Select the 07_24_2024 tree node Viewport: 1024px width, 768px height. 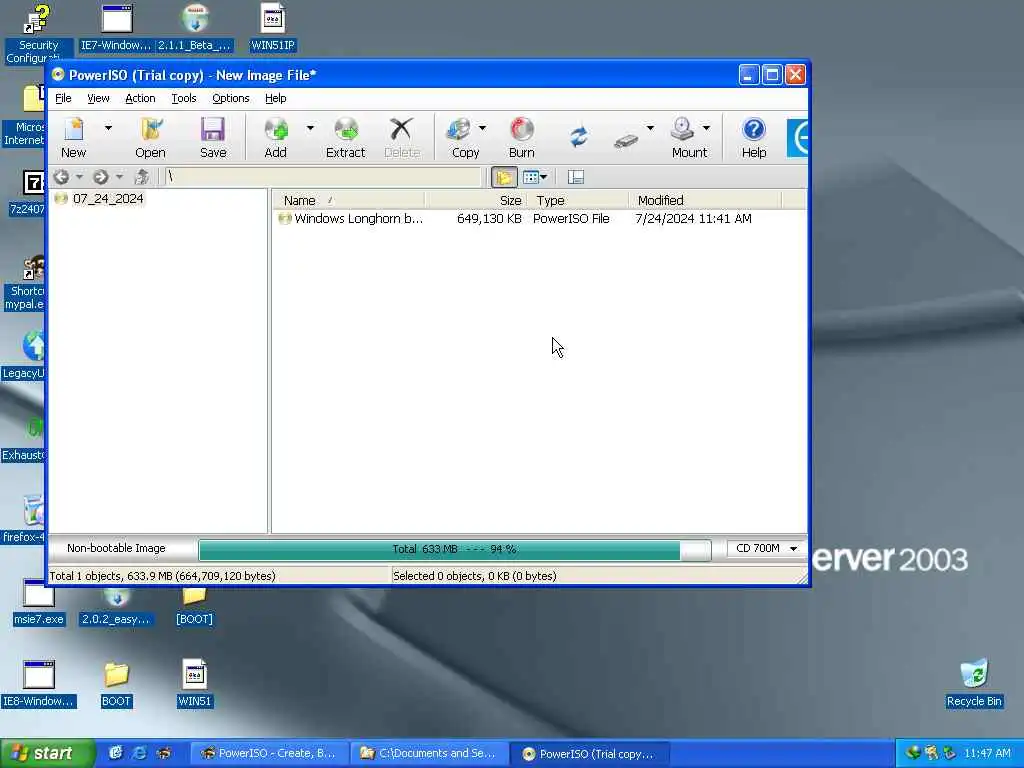[x=108, y=199]
